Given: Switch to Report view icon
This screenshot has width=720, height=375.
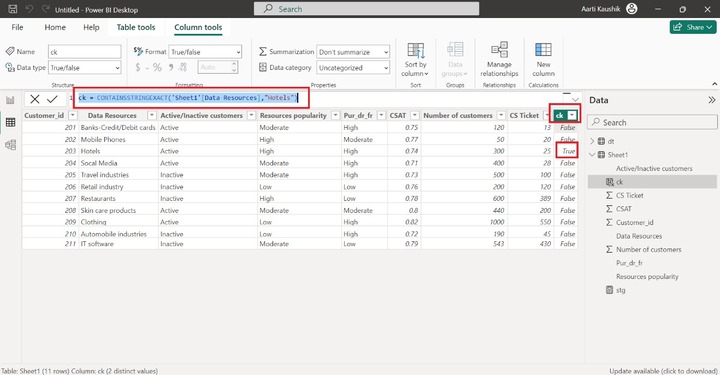Looking at the screenshot, I should pyautogui.click(x=10, y=100).
